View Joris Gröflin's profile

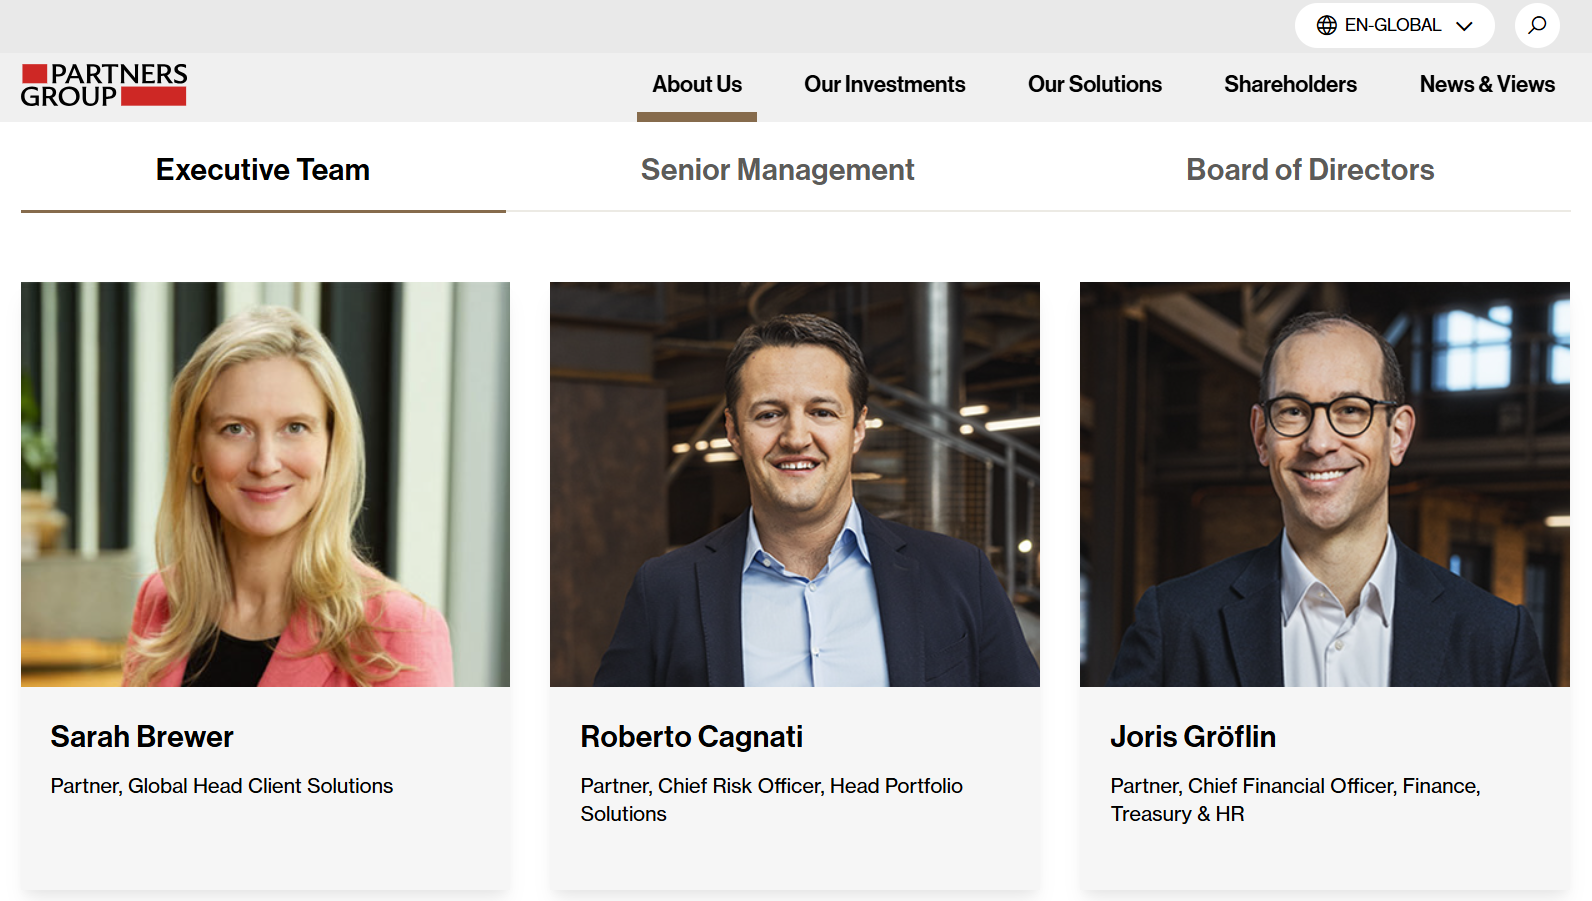coord(1193,737)
